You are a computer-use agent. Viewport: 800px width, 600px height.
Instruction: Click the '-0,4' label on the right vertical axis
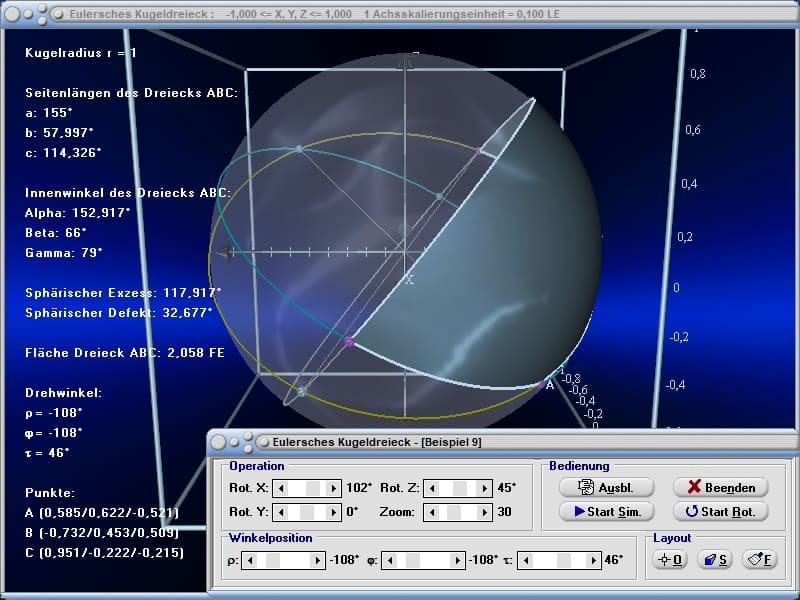675,385
